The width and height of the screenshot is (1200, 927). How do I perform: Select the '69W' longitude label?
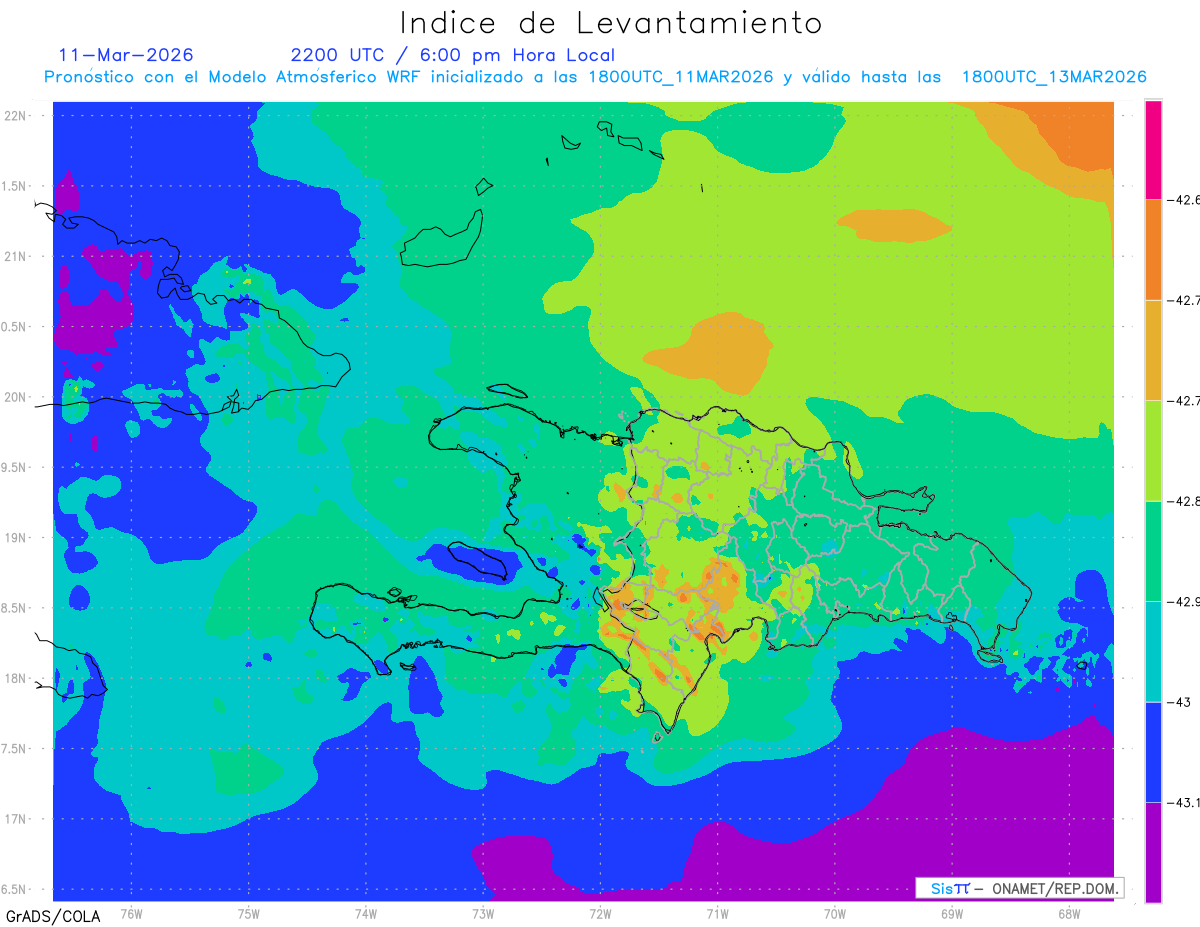tap(952, 913)
